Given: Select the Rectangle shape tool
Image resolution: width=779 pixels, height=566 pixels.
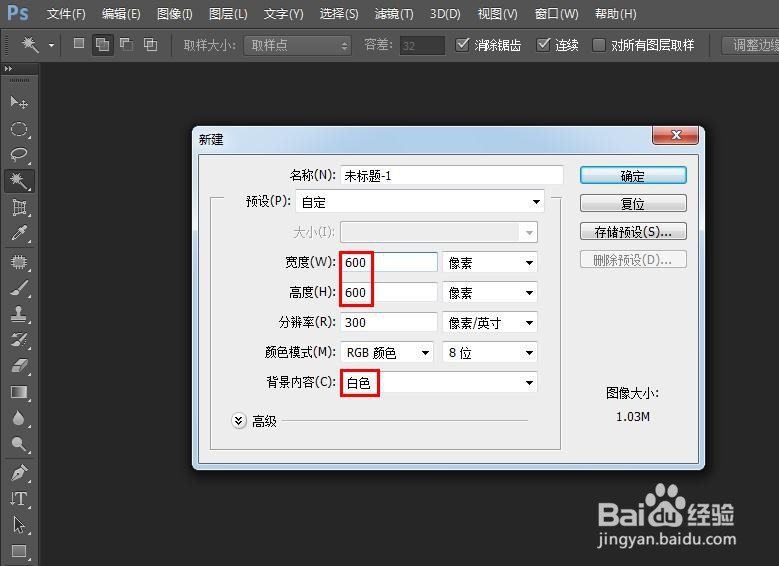Looking at the screenshot, I should coord(19,551).
